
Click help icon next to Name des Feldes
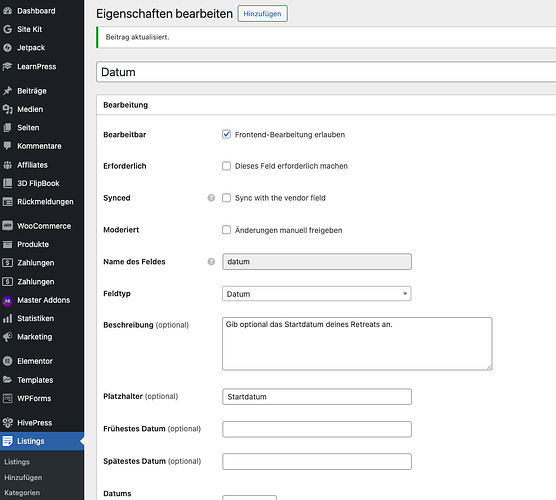211,262
